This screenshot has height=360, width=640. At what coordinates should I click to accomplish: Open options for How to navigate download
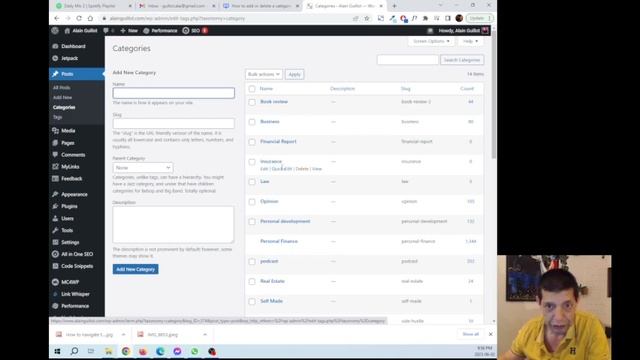pos(123,334)
